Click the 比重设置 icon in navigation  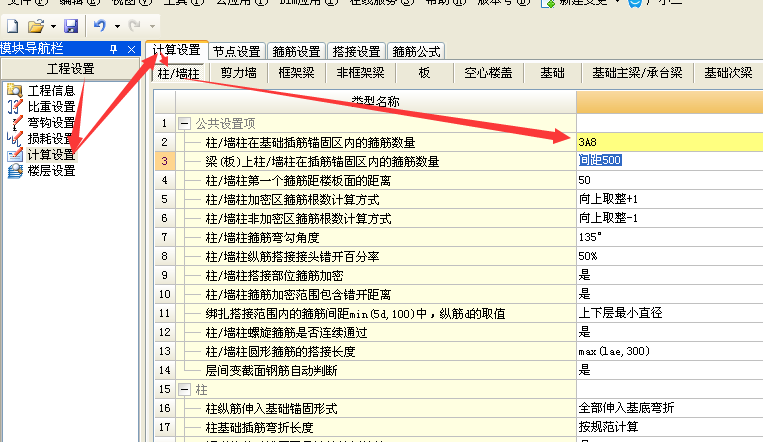click(x=15, y=106)
